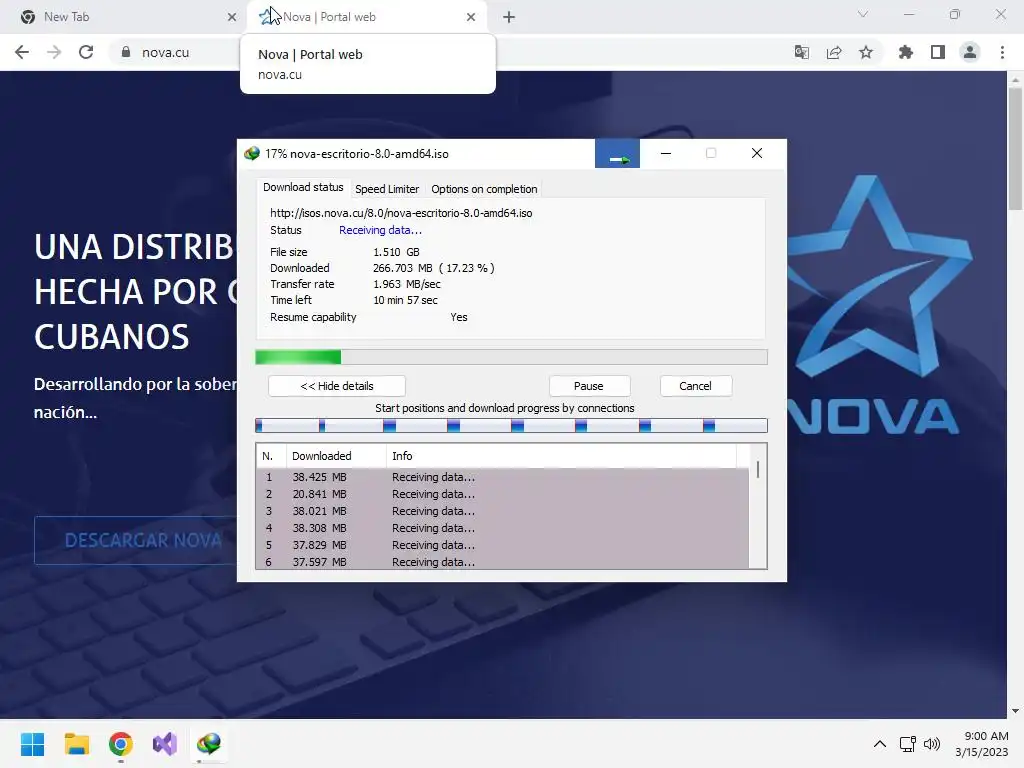Click the green download progress bar
The width and height of the screenshot is (1024, 768).
point(511,357)
